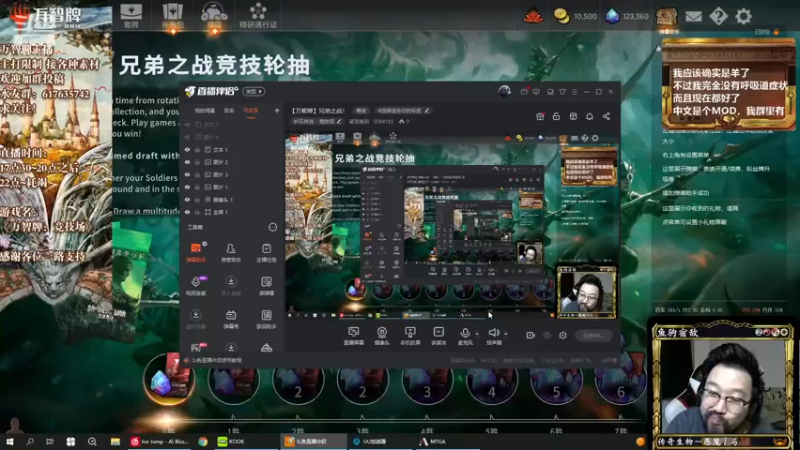Screen dimensions: 800x450
Task: Open the orange danmaku assistant tool
Action: (x=196, y=252)
